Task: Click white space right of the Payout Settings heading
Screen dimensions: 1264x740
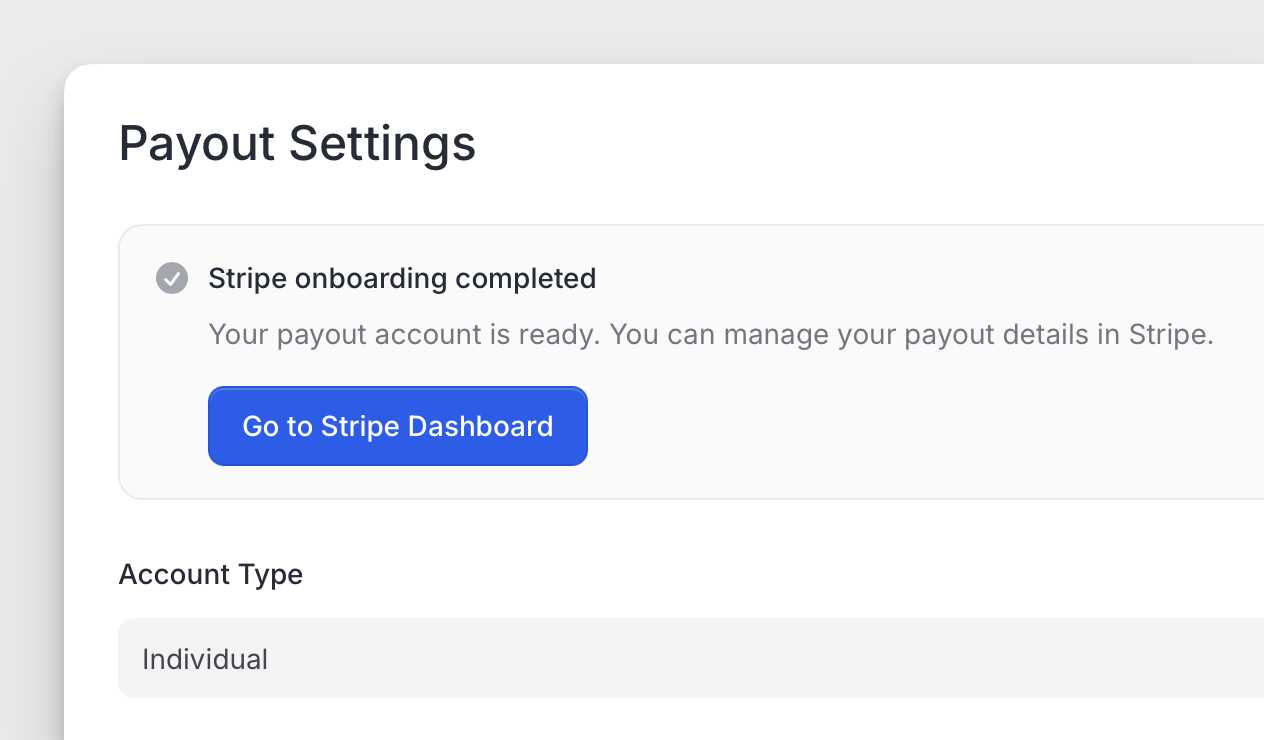Action: pos(850,143)
